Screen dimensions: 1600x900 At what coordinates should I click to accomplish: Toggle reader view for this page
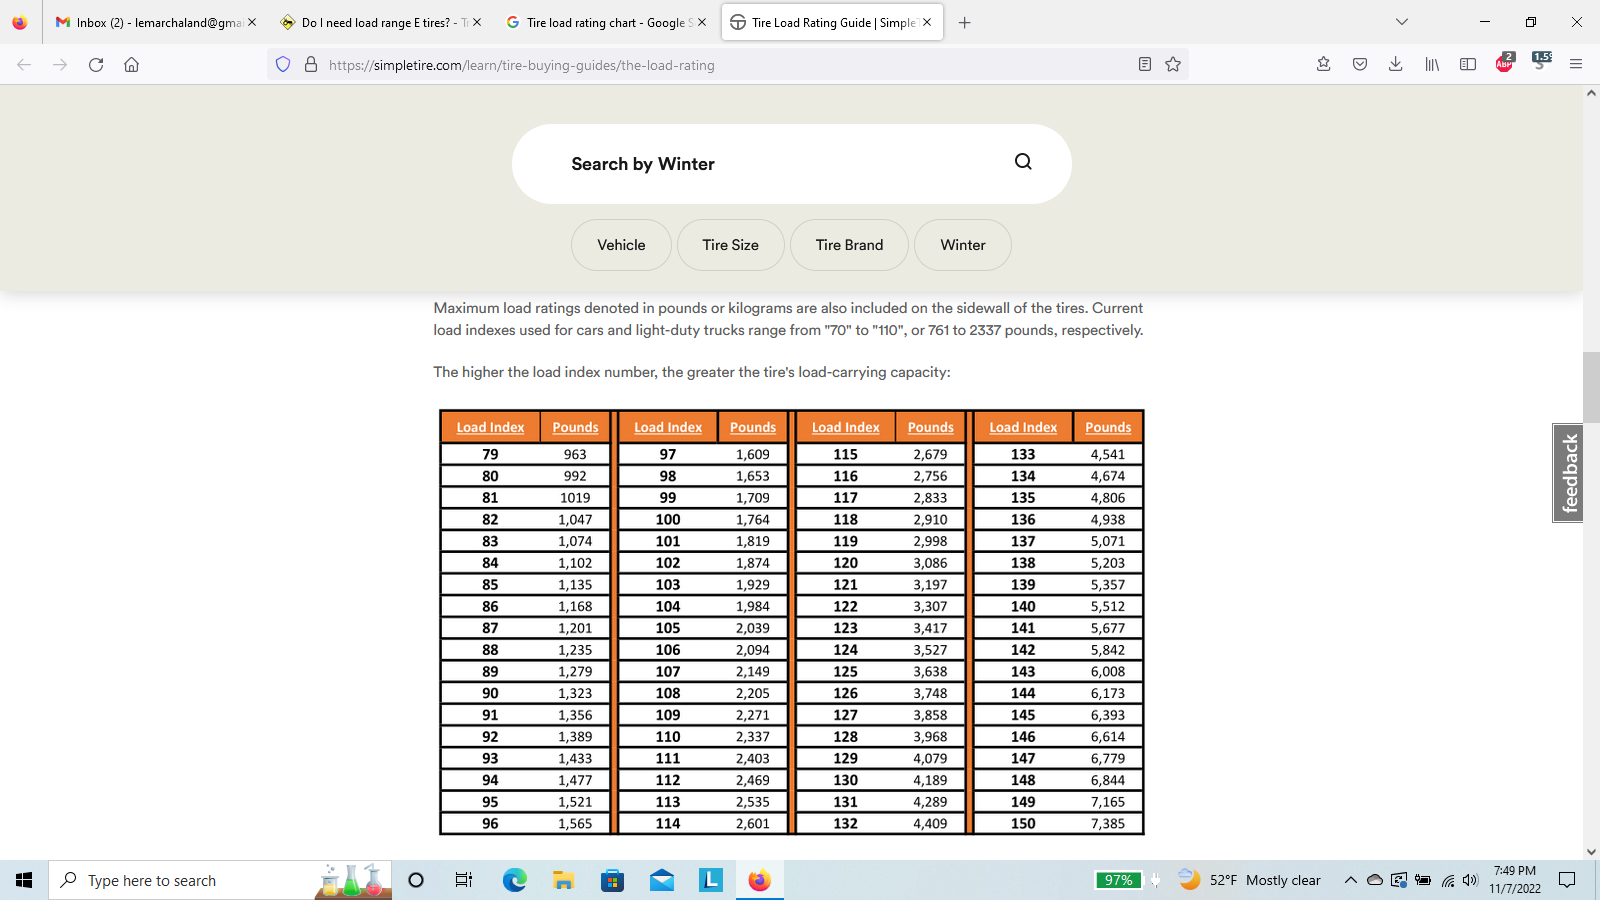pos(1145,65)
